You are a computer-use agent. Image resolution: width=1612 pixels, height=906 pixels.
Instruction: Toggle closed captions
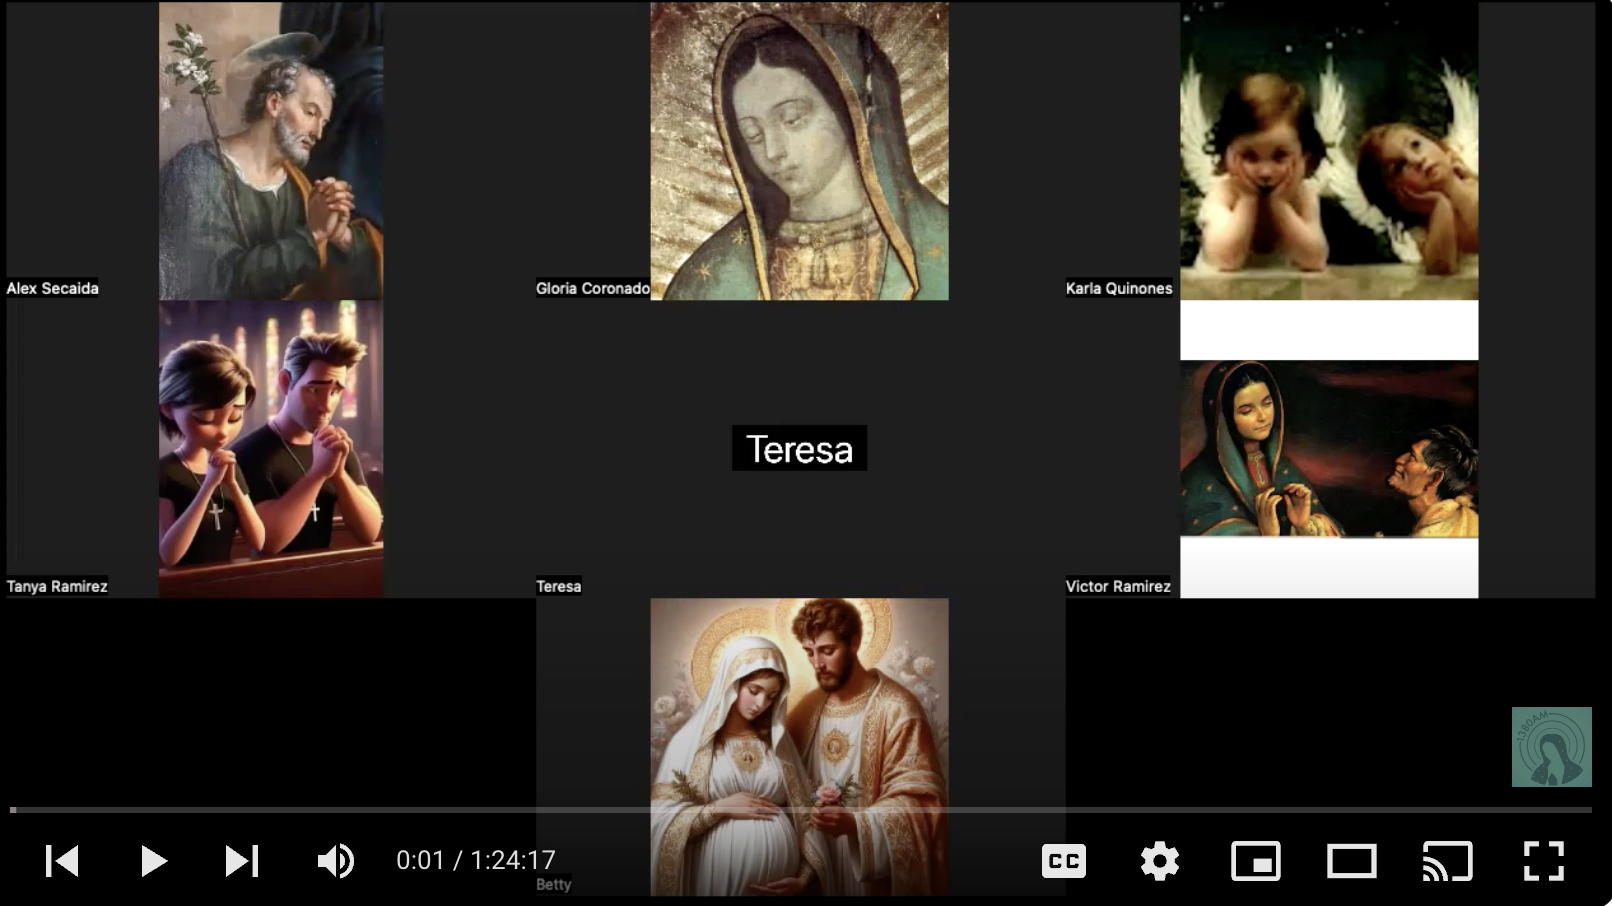[1064, 861]
